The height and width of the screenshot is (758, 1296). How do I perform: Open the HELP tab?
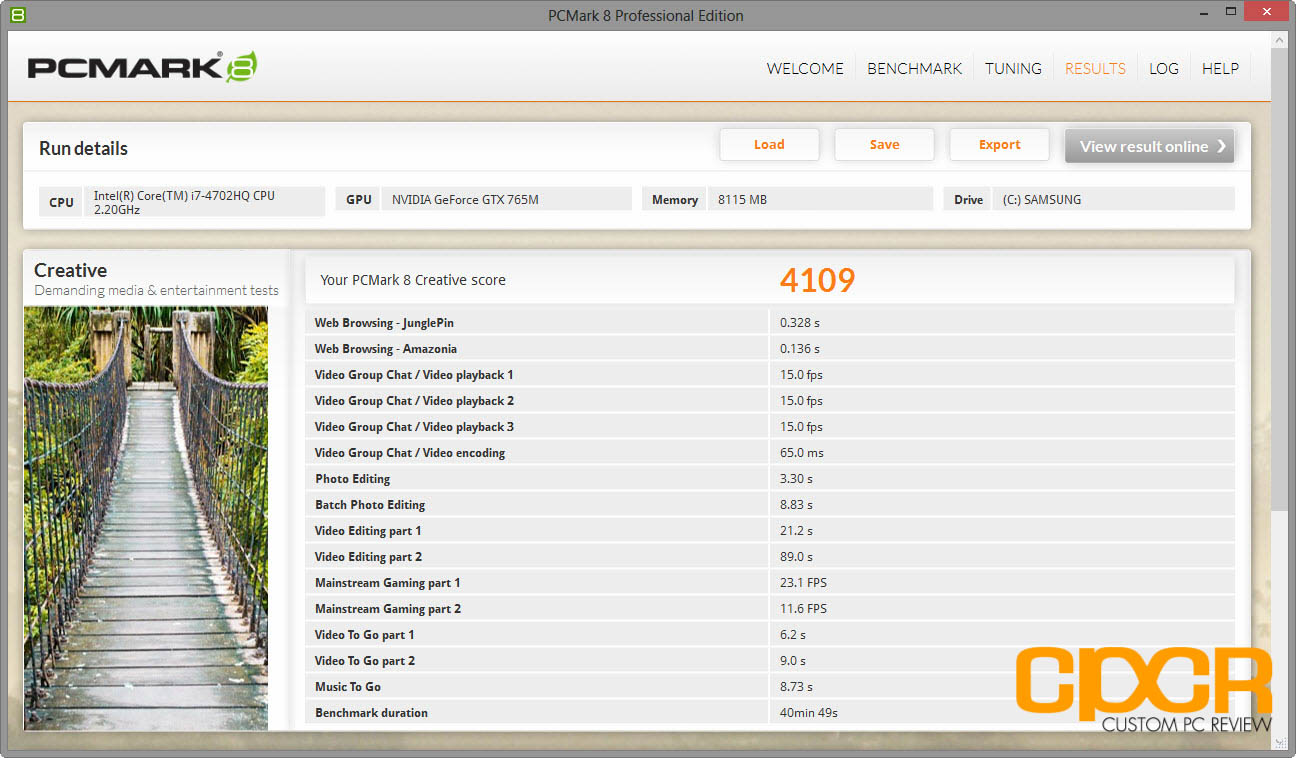click(x=1220, y=69)
